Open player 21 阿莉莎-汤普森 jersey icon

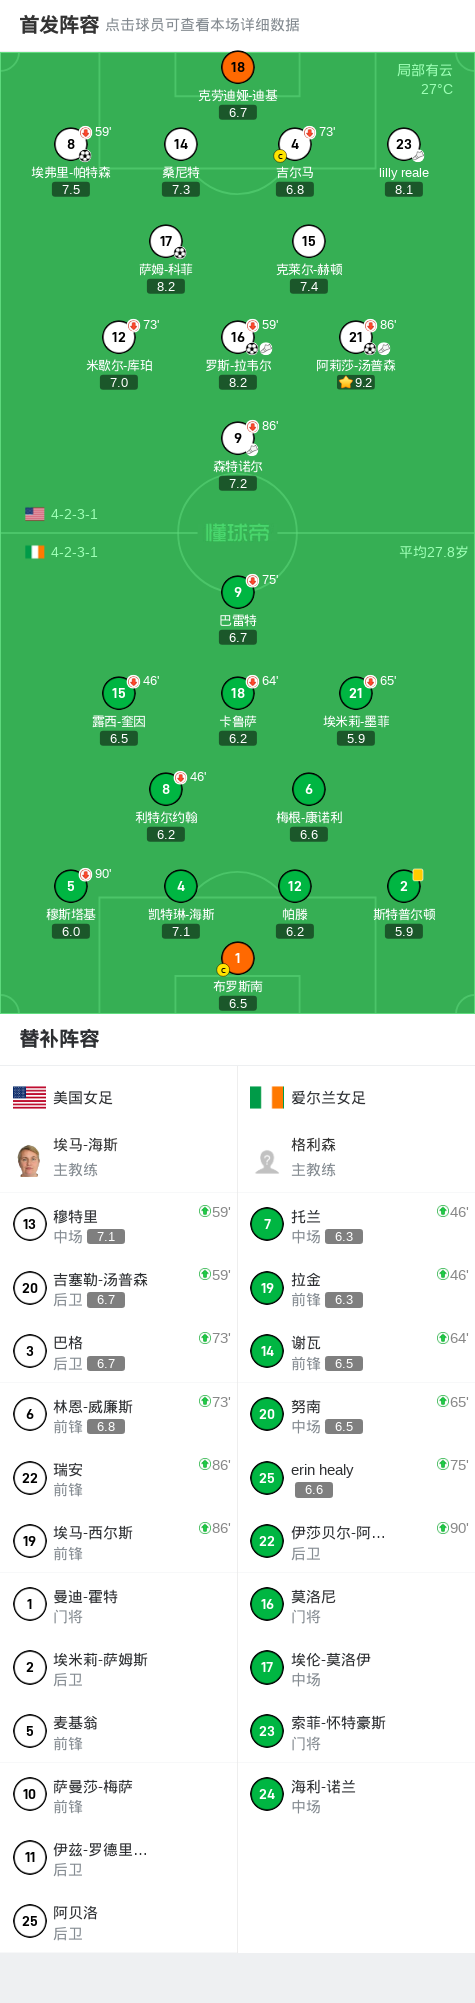pos(356,337)
